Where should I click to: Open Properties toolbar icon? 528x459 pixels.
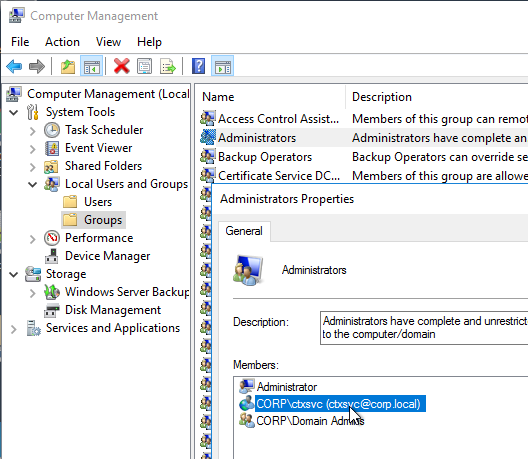point(144,66)
